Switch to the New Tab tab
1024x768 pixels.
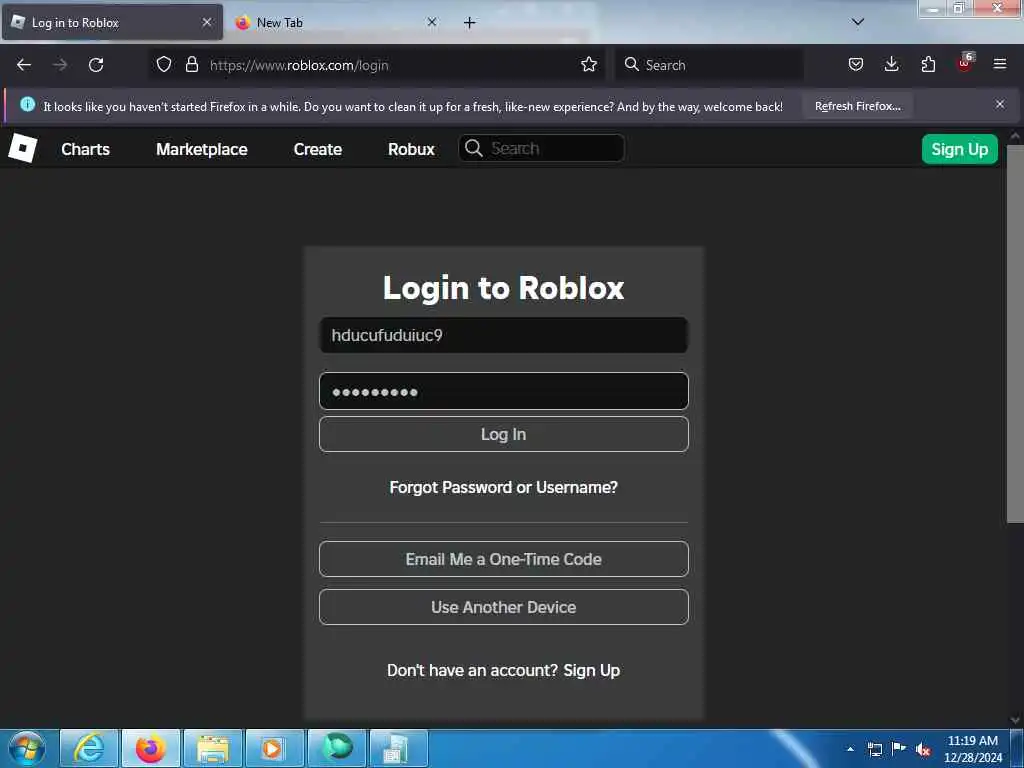coord(336,22)
